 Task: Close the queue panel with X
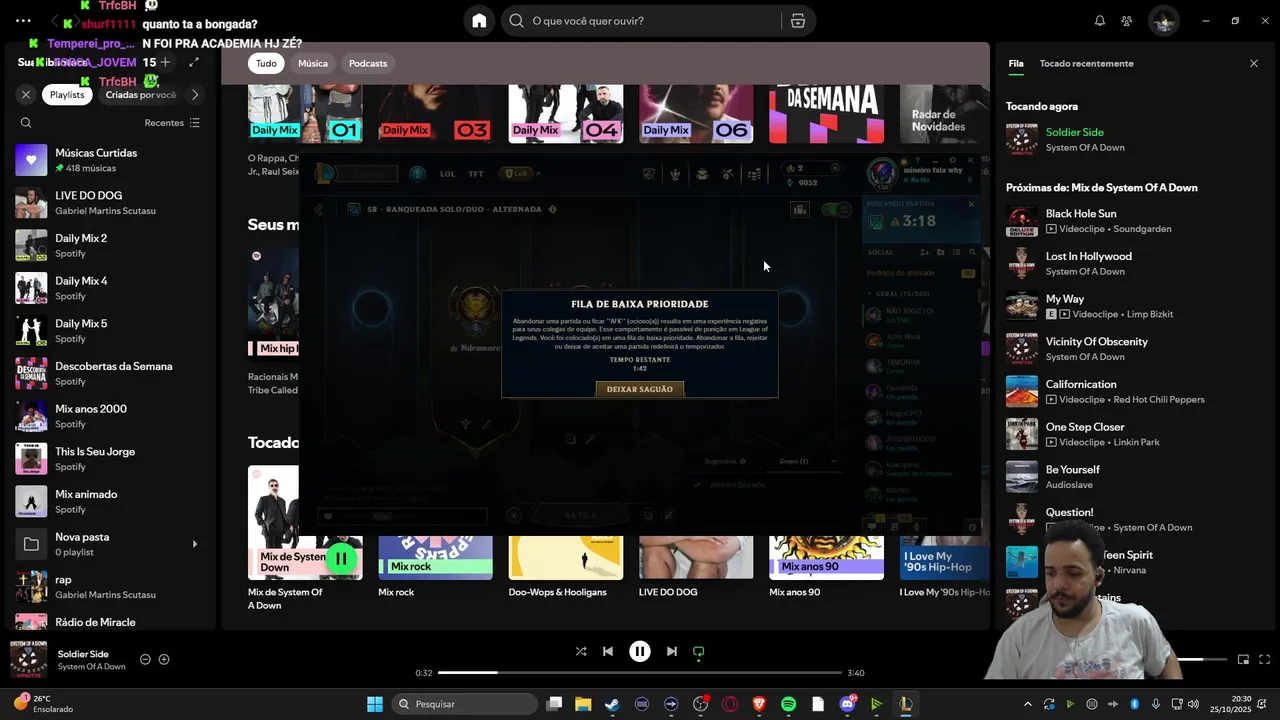pyautogui.click(x=1254, y=64)
